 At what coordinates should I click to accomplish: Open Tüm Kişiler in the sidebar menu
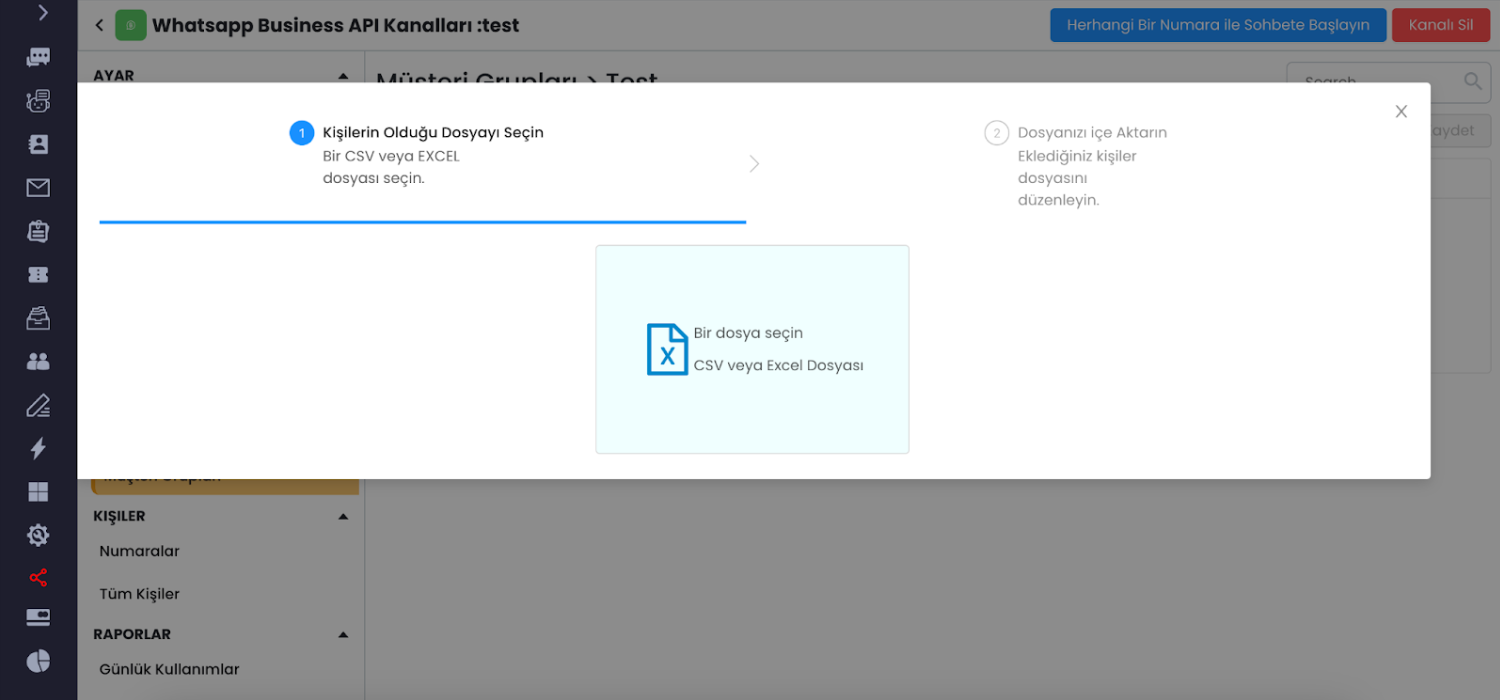[x=139, y=594]
